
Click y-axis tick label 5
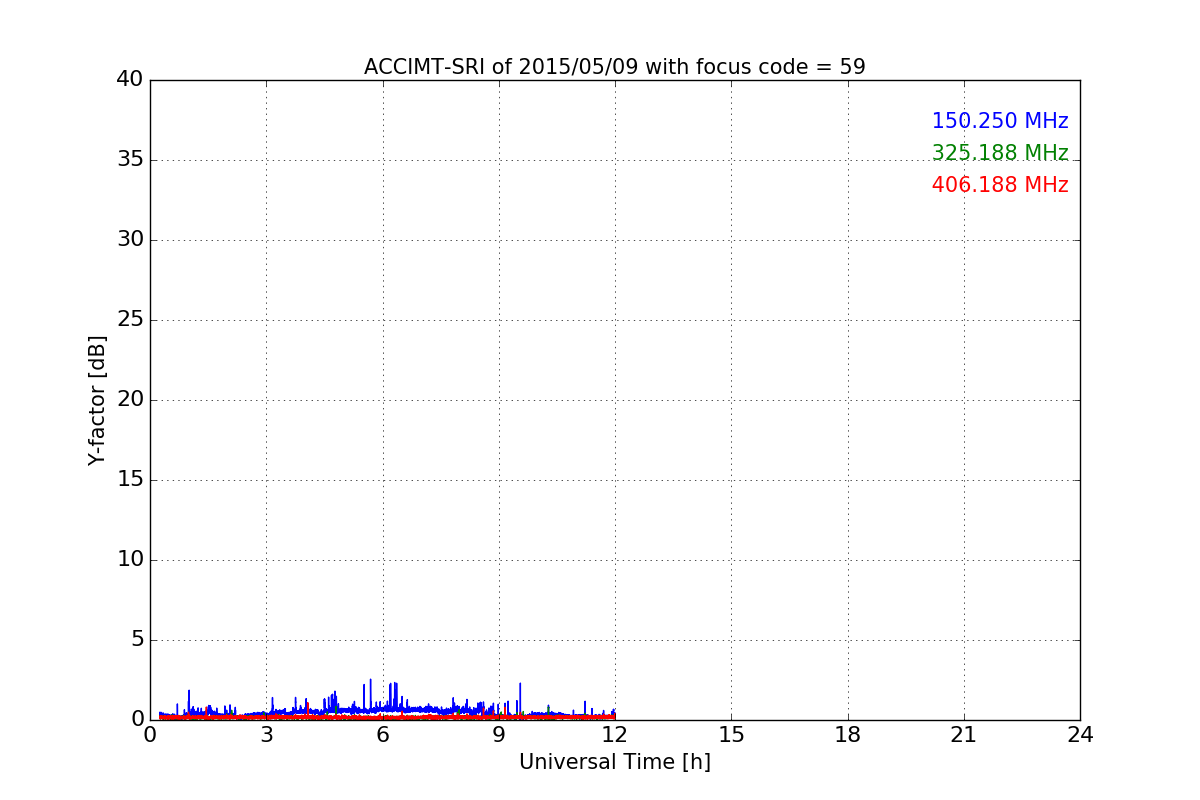137,639
